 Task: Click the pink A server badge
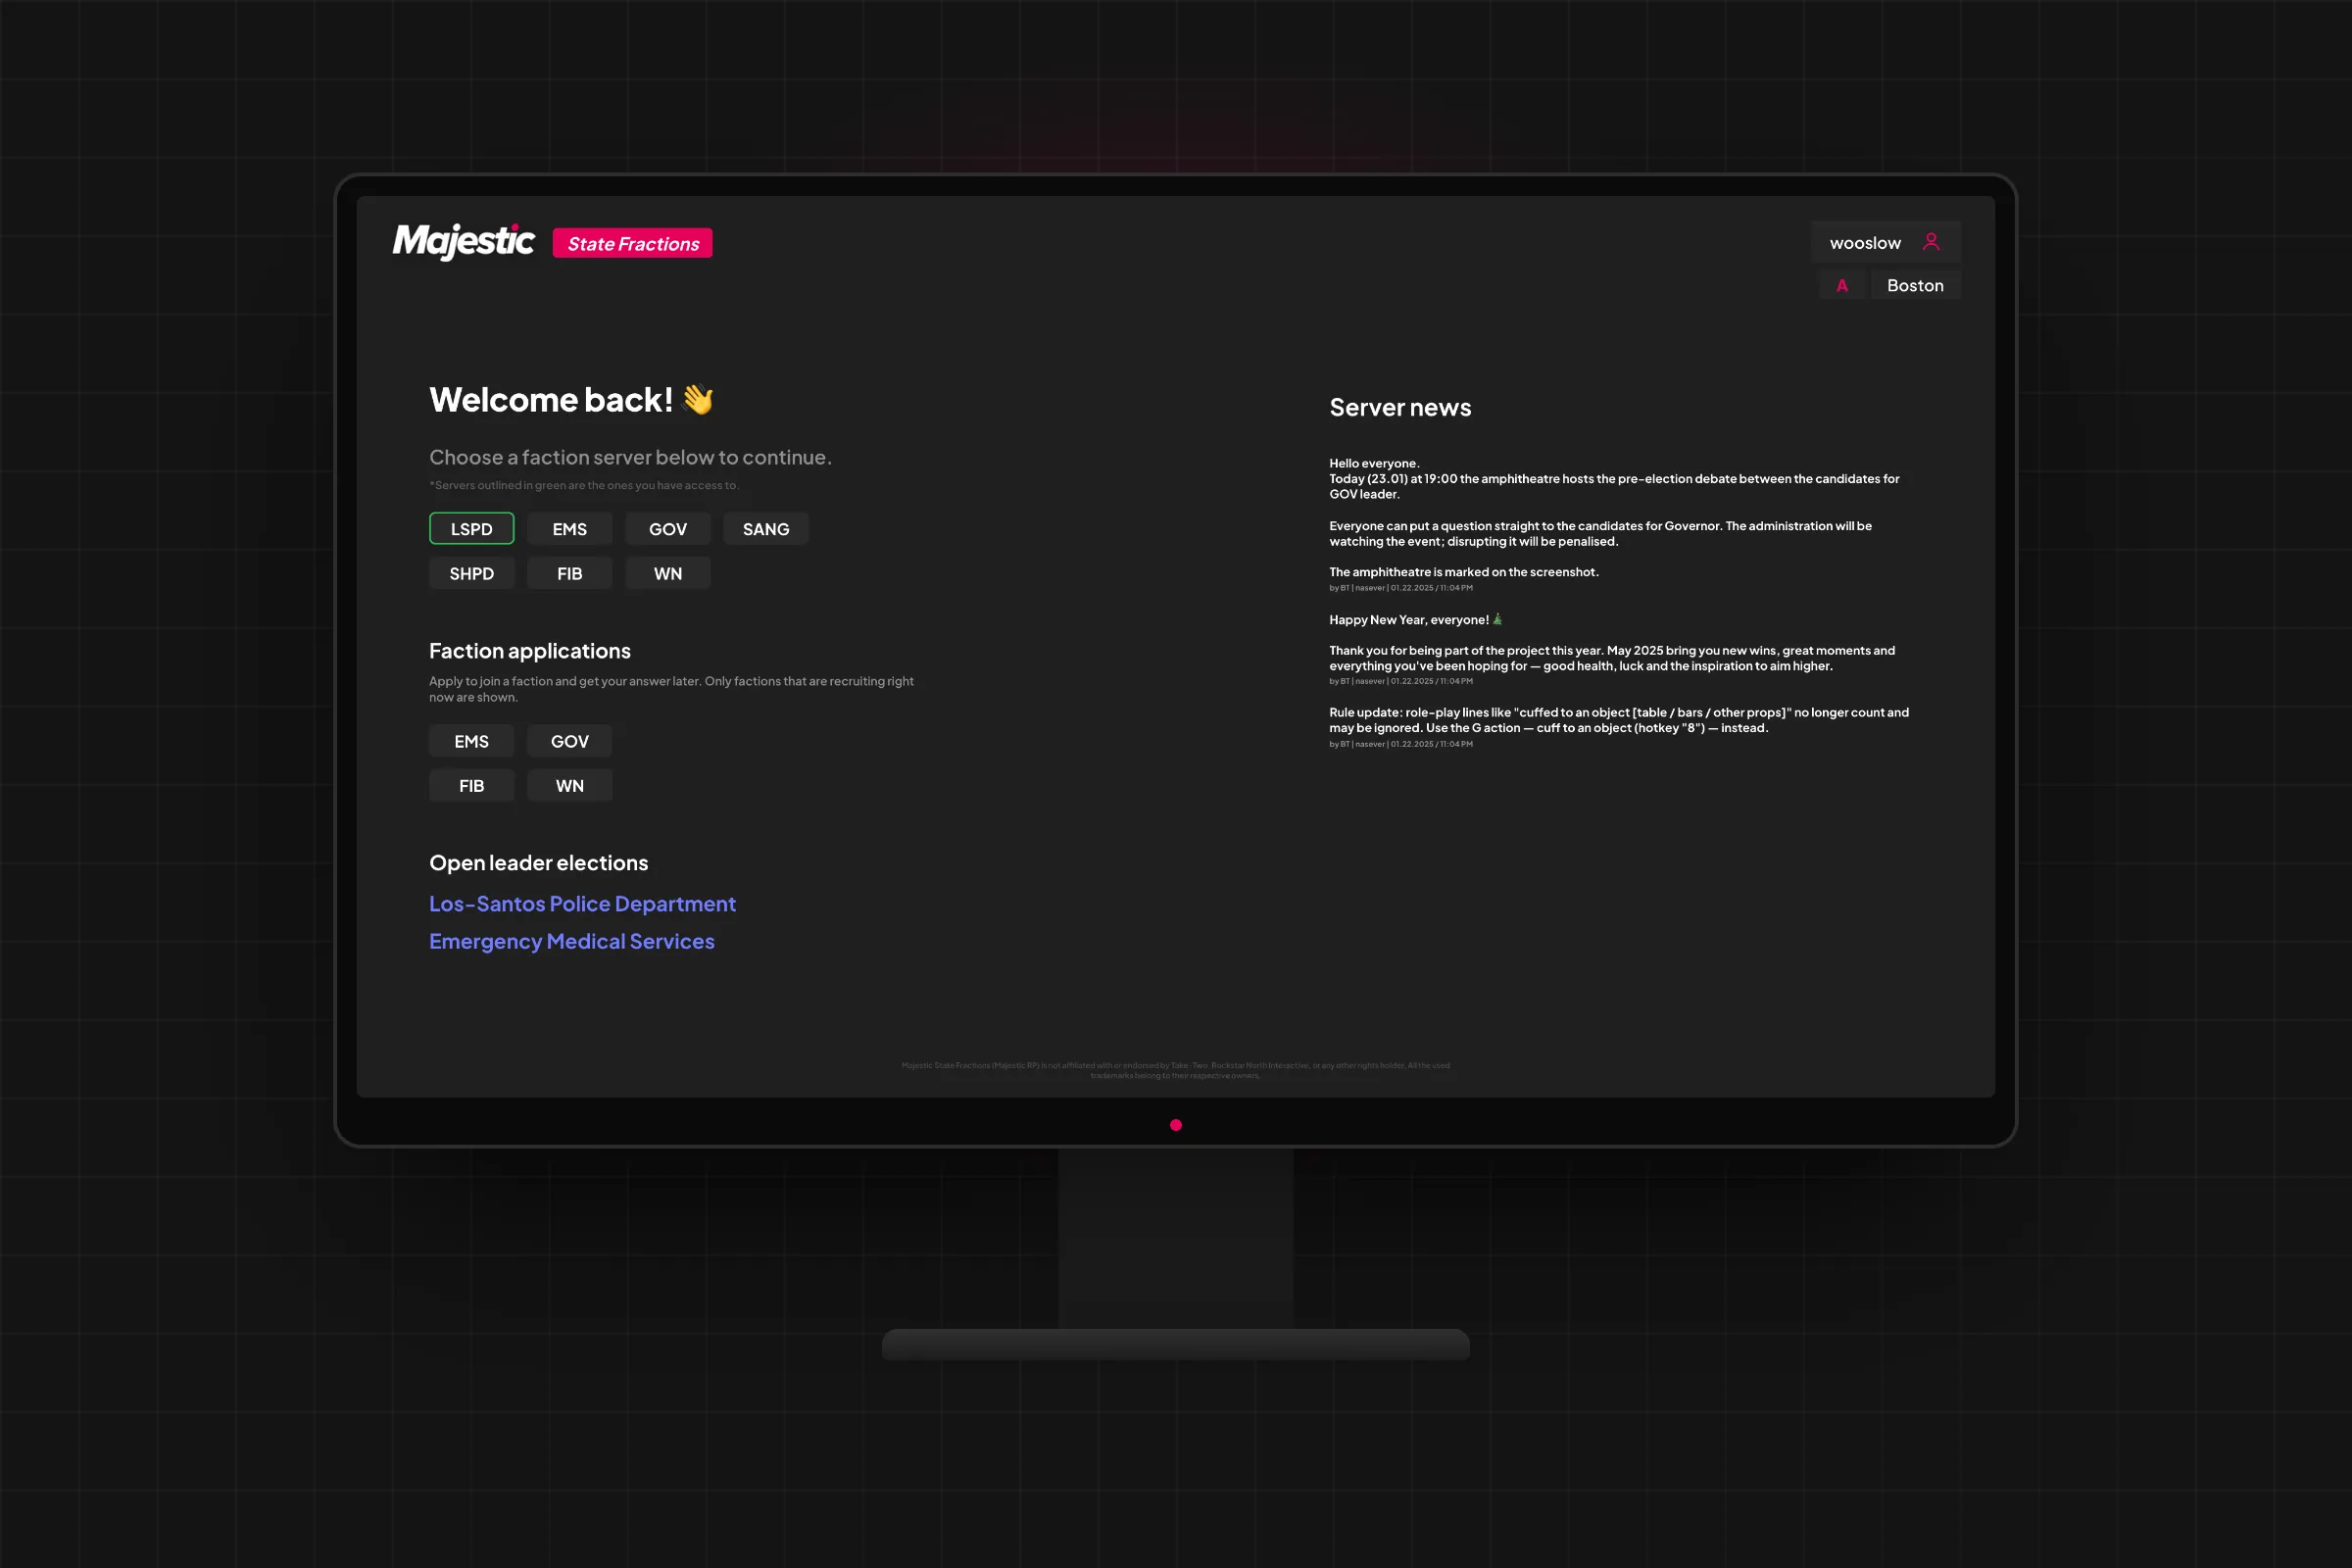pyautogui.click(x=1842, y=285)
